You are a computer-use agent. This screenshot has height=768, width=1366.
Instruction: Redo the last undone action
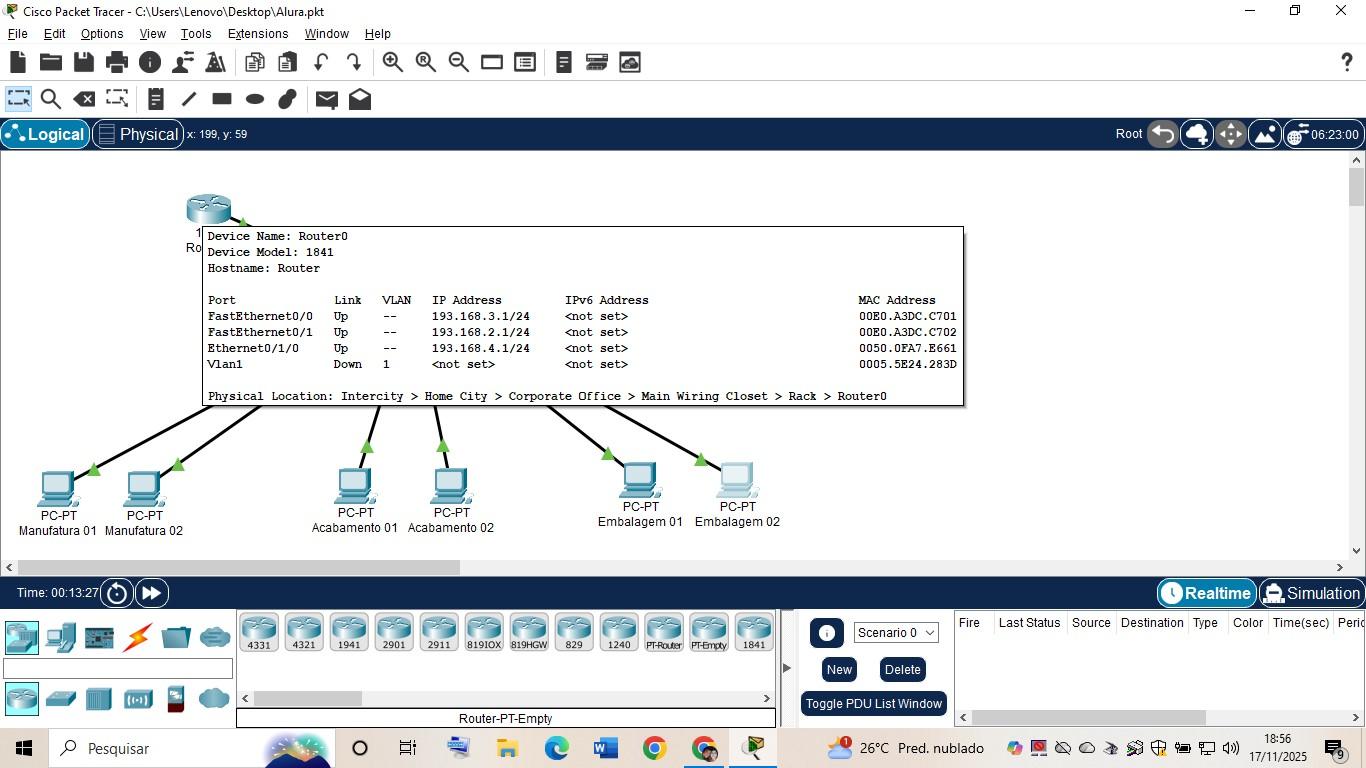click(x=354, y=62)
